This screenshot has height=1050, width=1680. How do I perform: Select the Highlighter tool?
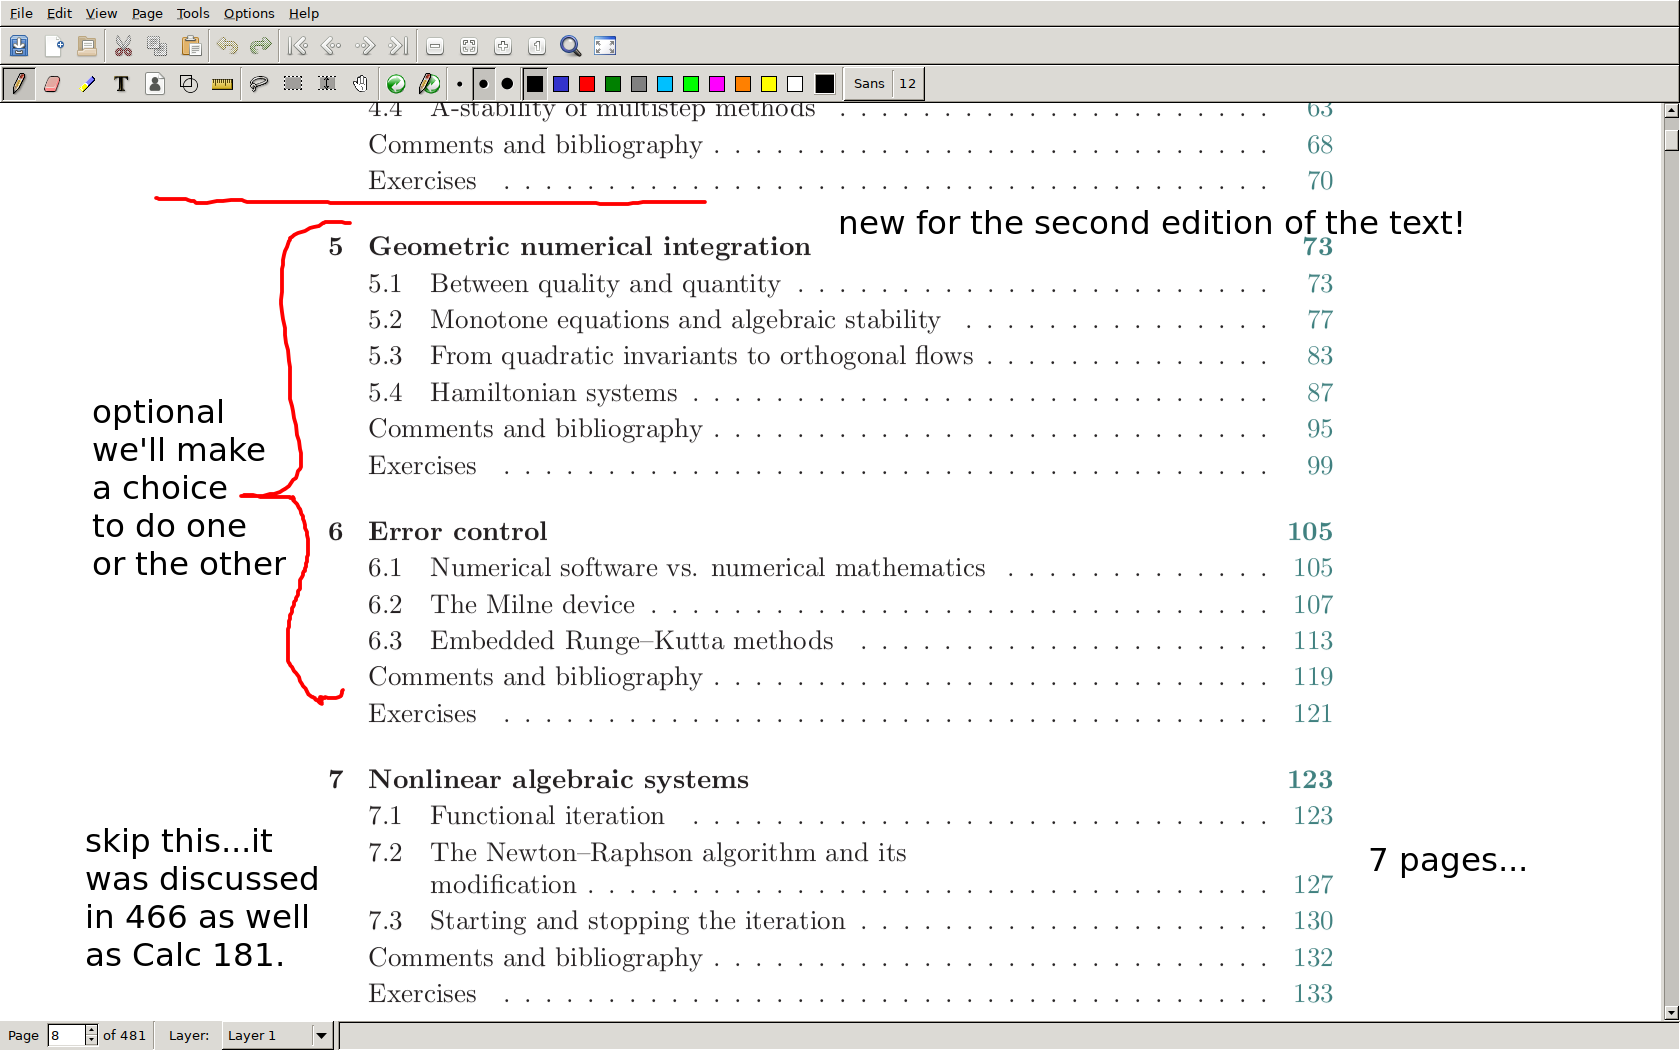click(x=87, y=84)
